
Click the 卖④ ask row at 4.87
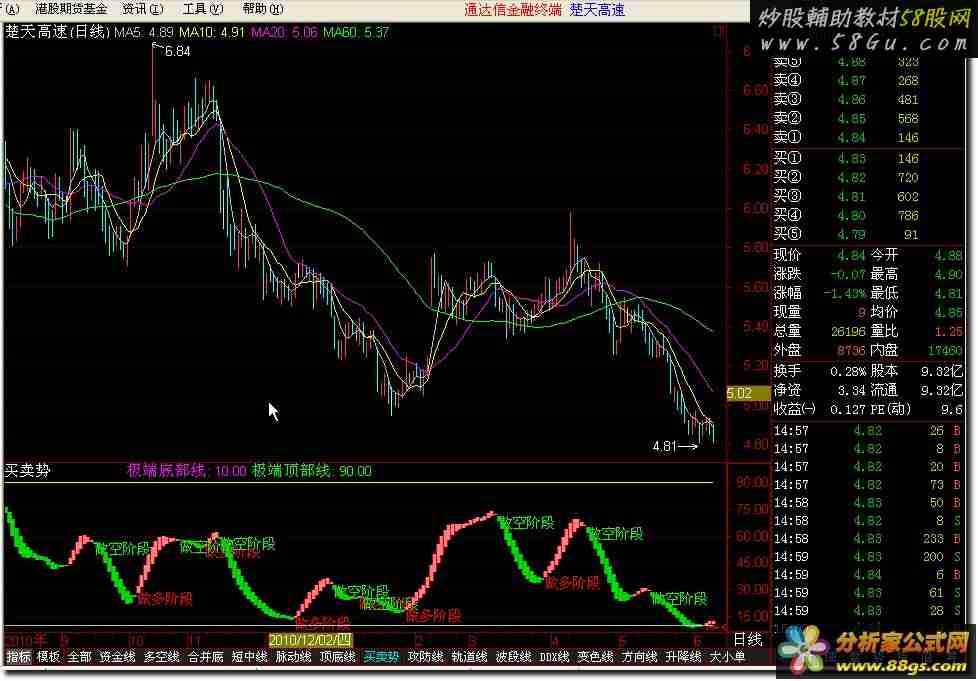pyautogui.click(x=868, y=80)
